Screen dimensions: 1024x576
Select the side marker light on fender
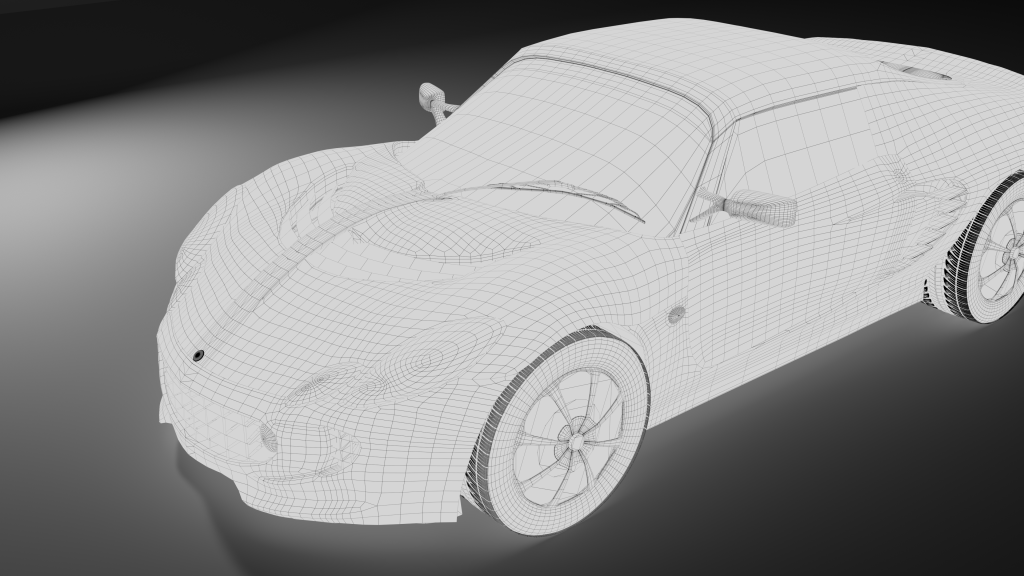point(676,314)
